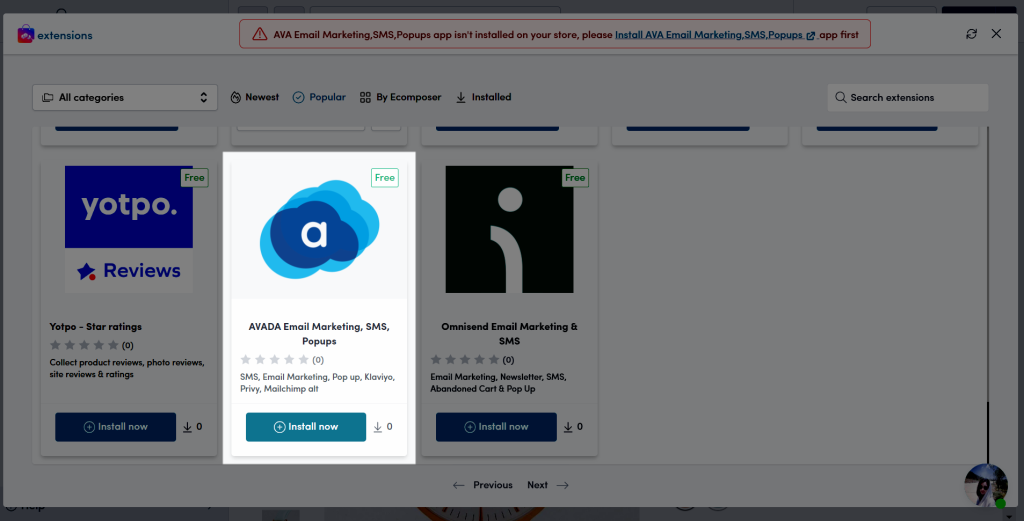This screenshot has width=1024, height=521.
Task: Click the flame icon beside Newest
Action: tap(236, 97)
